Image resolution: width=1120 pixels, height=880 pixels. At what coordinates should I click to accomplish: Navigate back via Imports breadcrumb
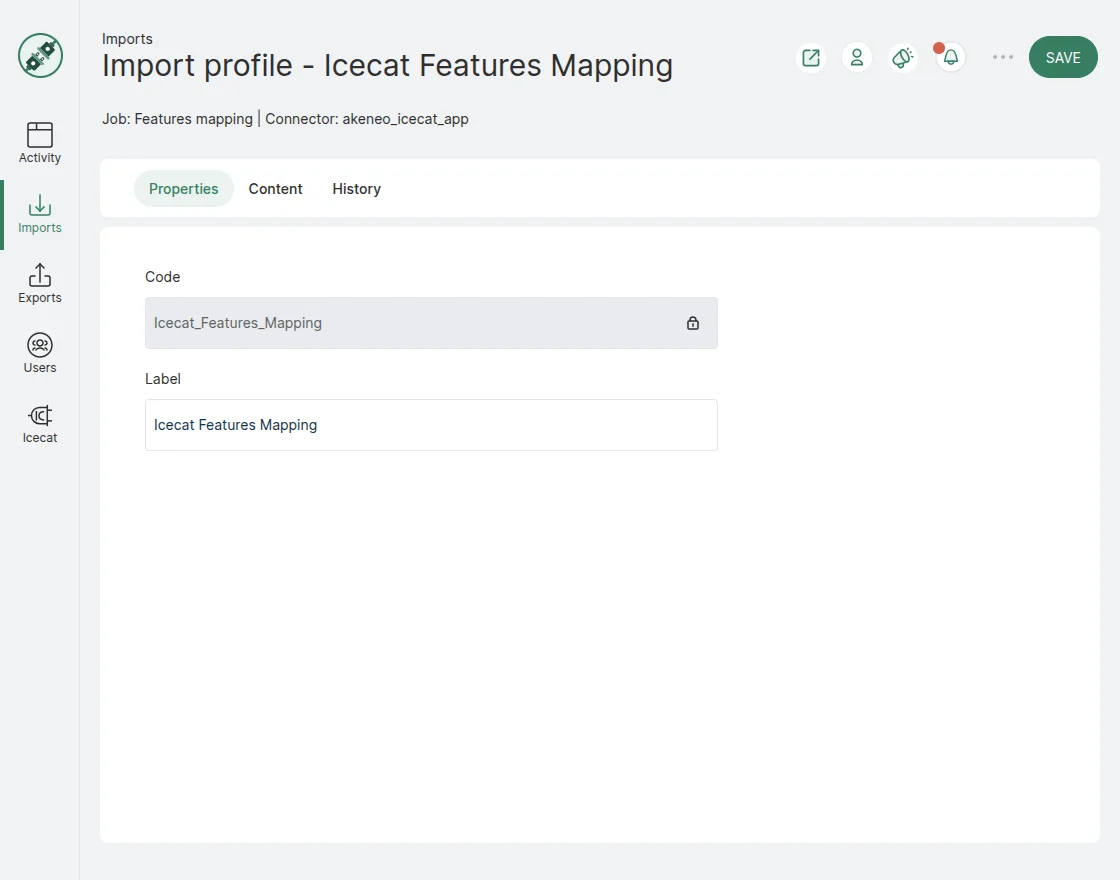[x=127, y=38]
